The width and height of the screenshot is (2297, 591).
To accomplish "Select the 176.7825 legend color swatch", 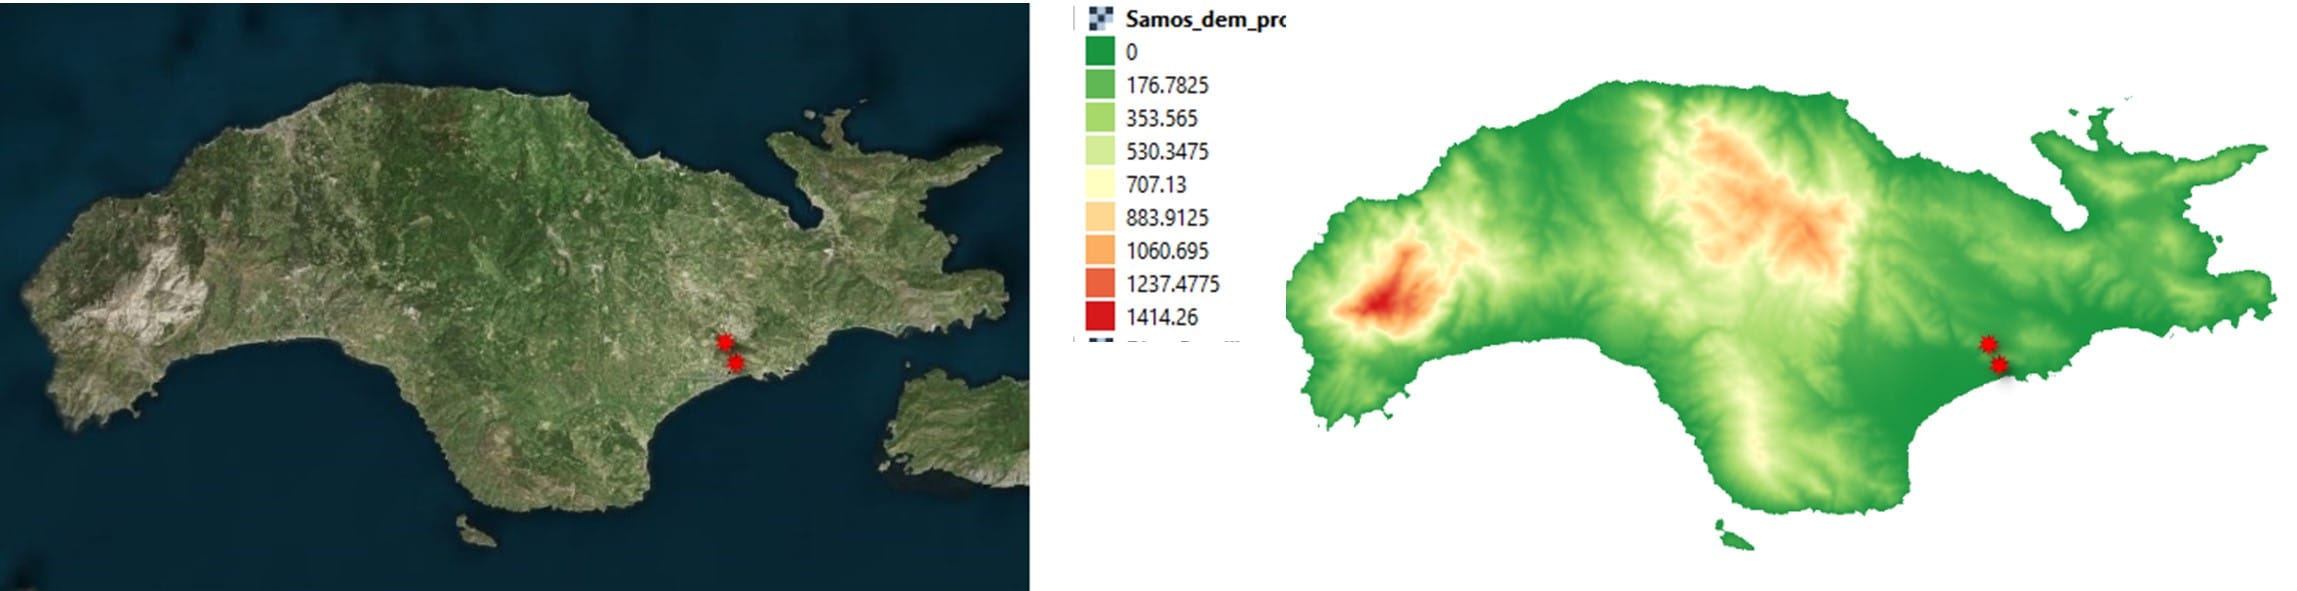I will click(x=1100, y=85).
